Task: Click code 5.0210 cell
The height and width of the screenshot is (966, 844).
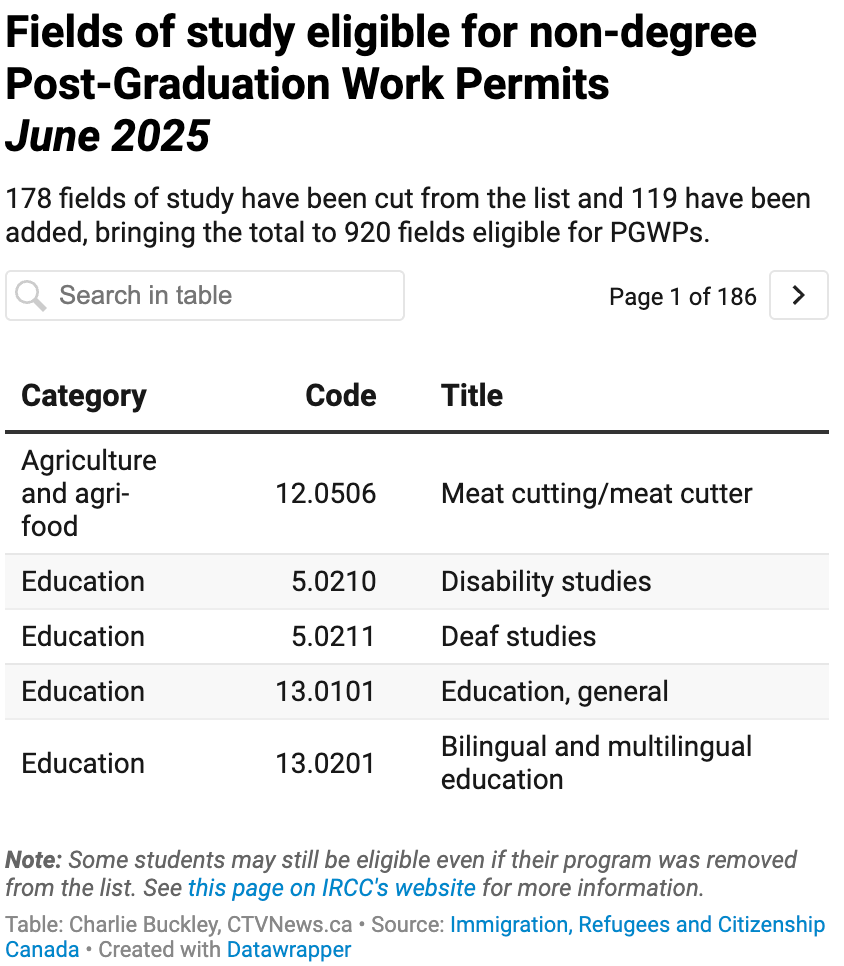Action: [x=333, y=582]
